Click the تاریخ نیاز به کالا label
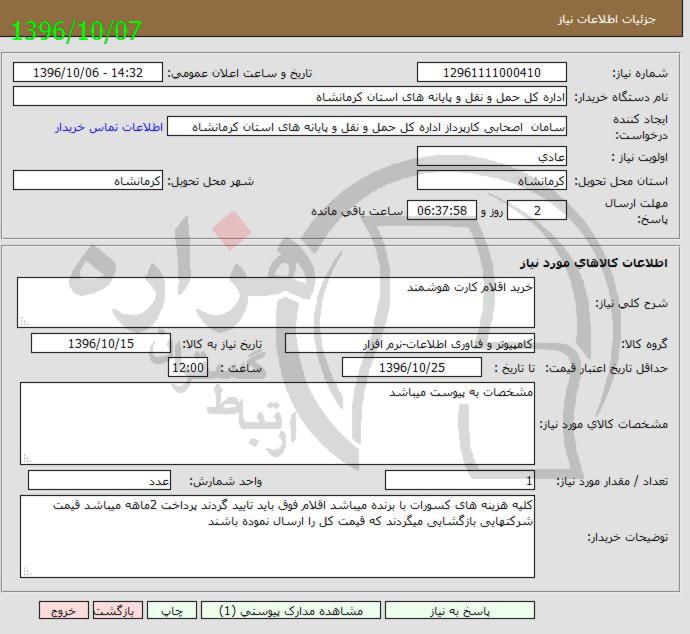Image resolution: width=690 pixels, height=634 pixels. click(222, 344)
